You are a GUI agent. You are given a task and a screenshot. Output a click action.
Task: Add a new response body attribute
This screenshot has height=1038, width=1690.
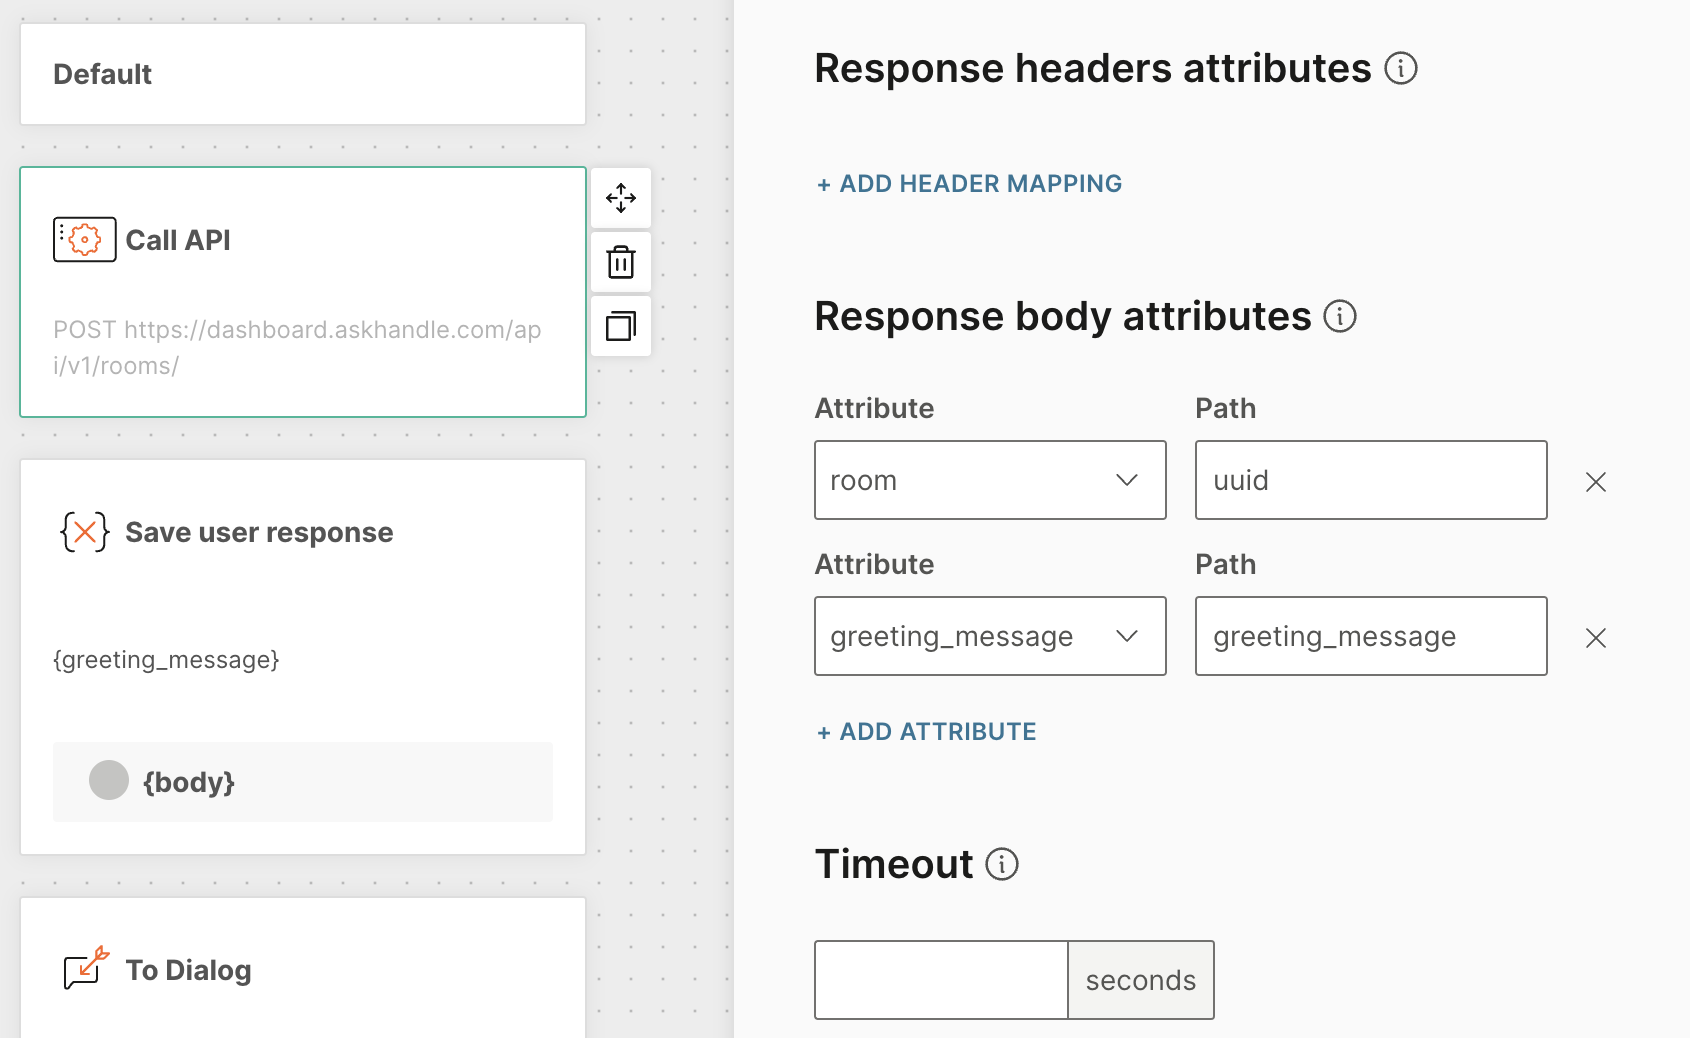pos(926,732)
